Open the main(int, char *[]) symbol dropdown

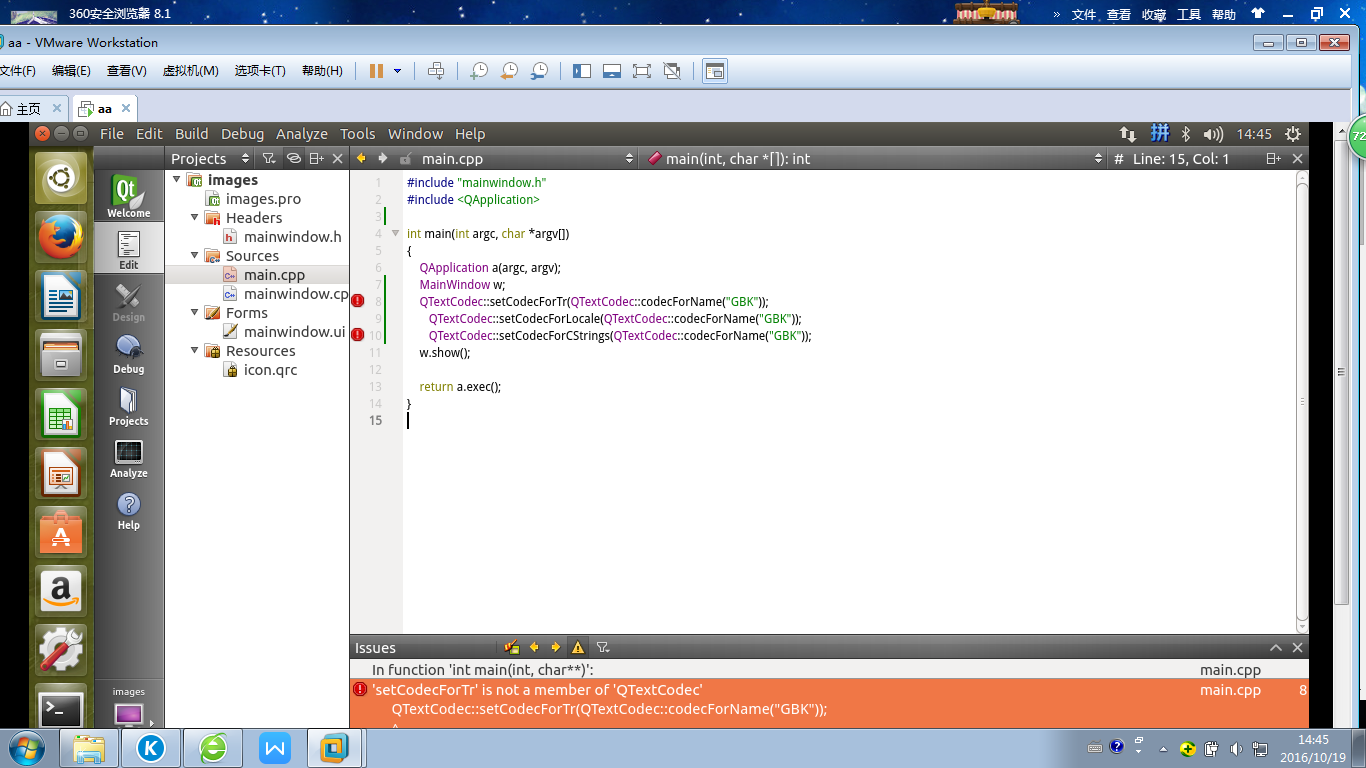874,158
